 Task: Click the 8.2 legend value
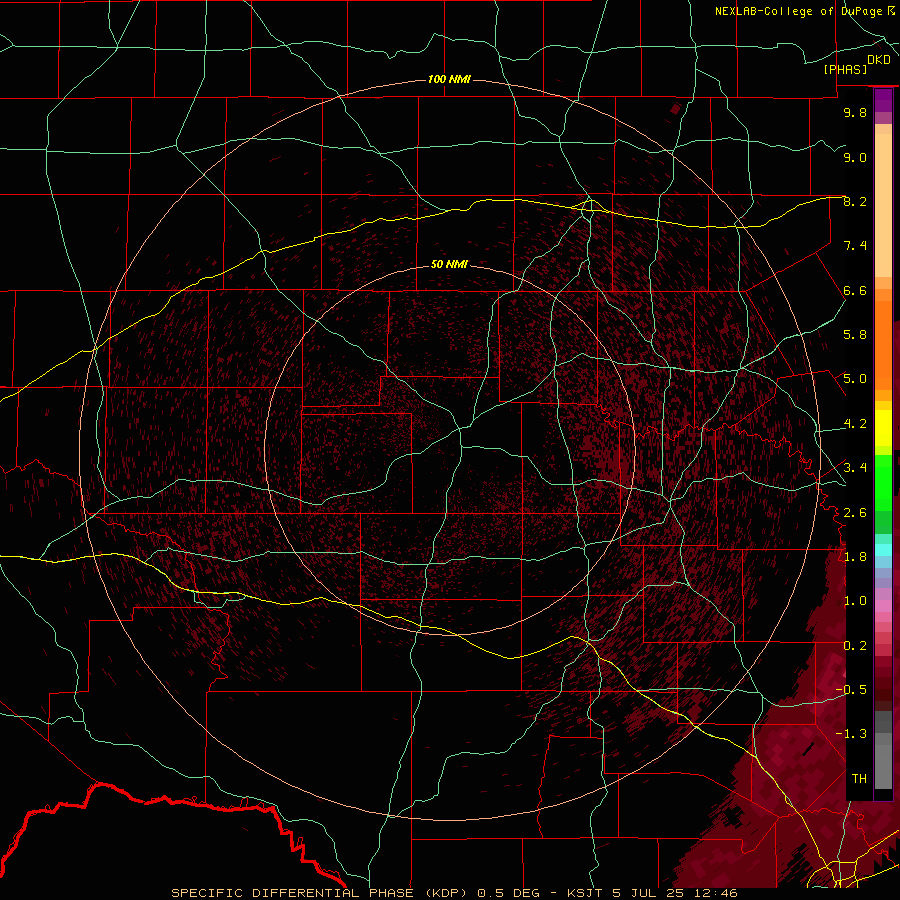(x=855, y=201)
